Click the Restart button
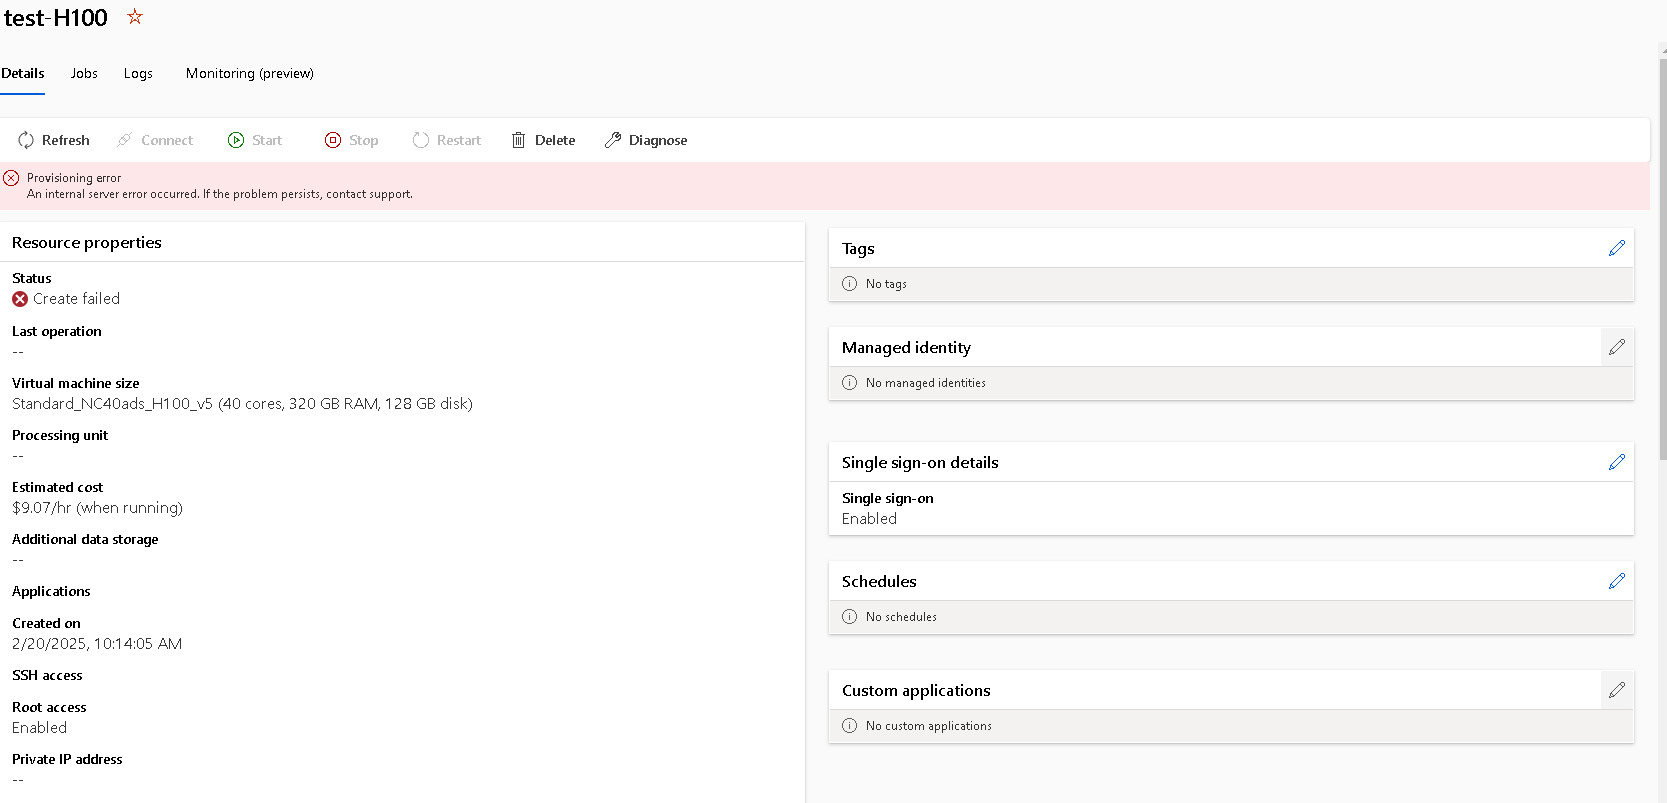Screen dimensions: 1667x803 [x=447, y=140]
